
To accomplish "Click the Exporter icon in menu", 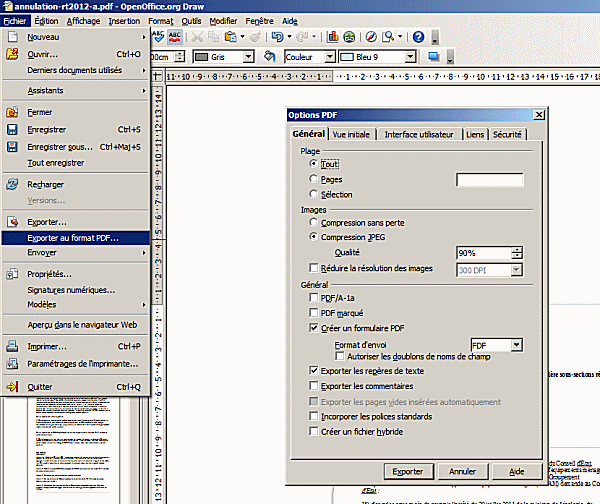I will [x=13, y=222].
